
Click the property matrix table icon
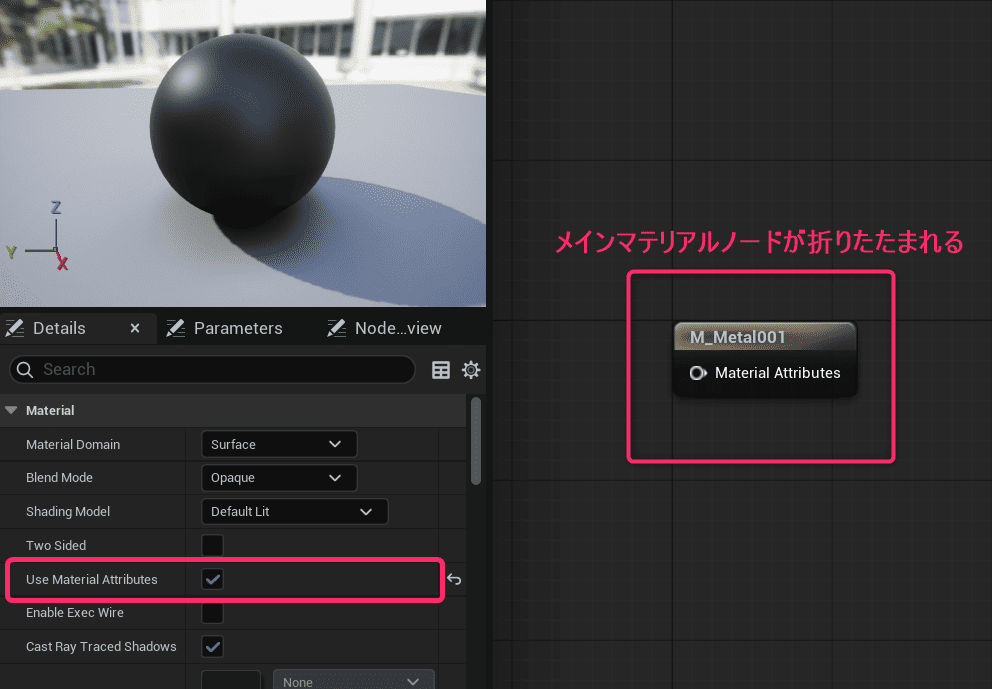pyautogui.click(x=441, y=370)
